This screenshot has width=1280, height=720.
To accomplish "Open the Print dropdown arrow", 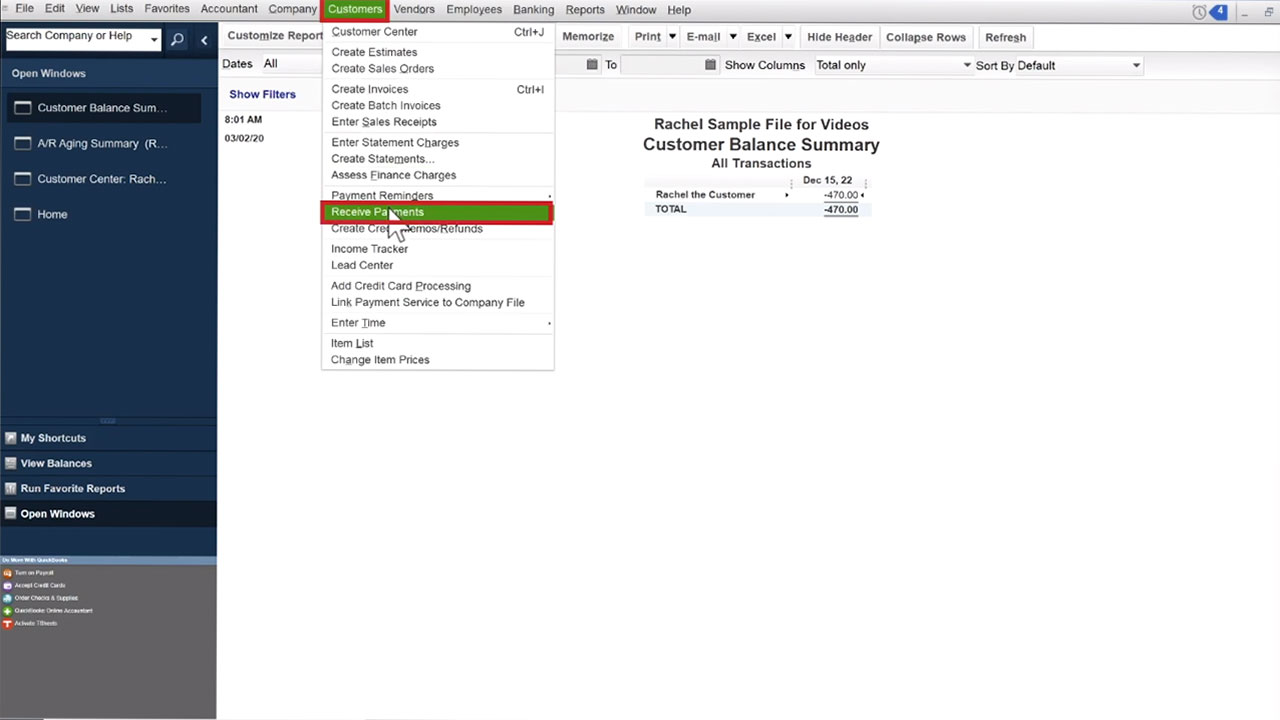I will [672, 37].
